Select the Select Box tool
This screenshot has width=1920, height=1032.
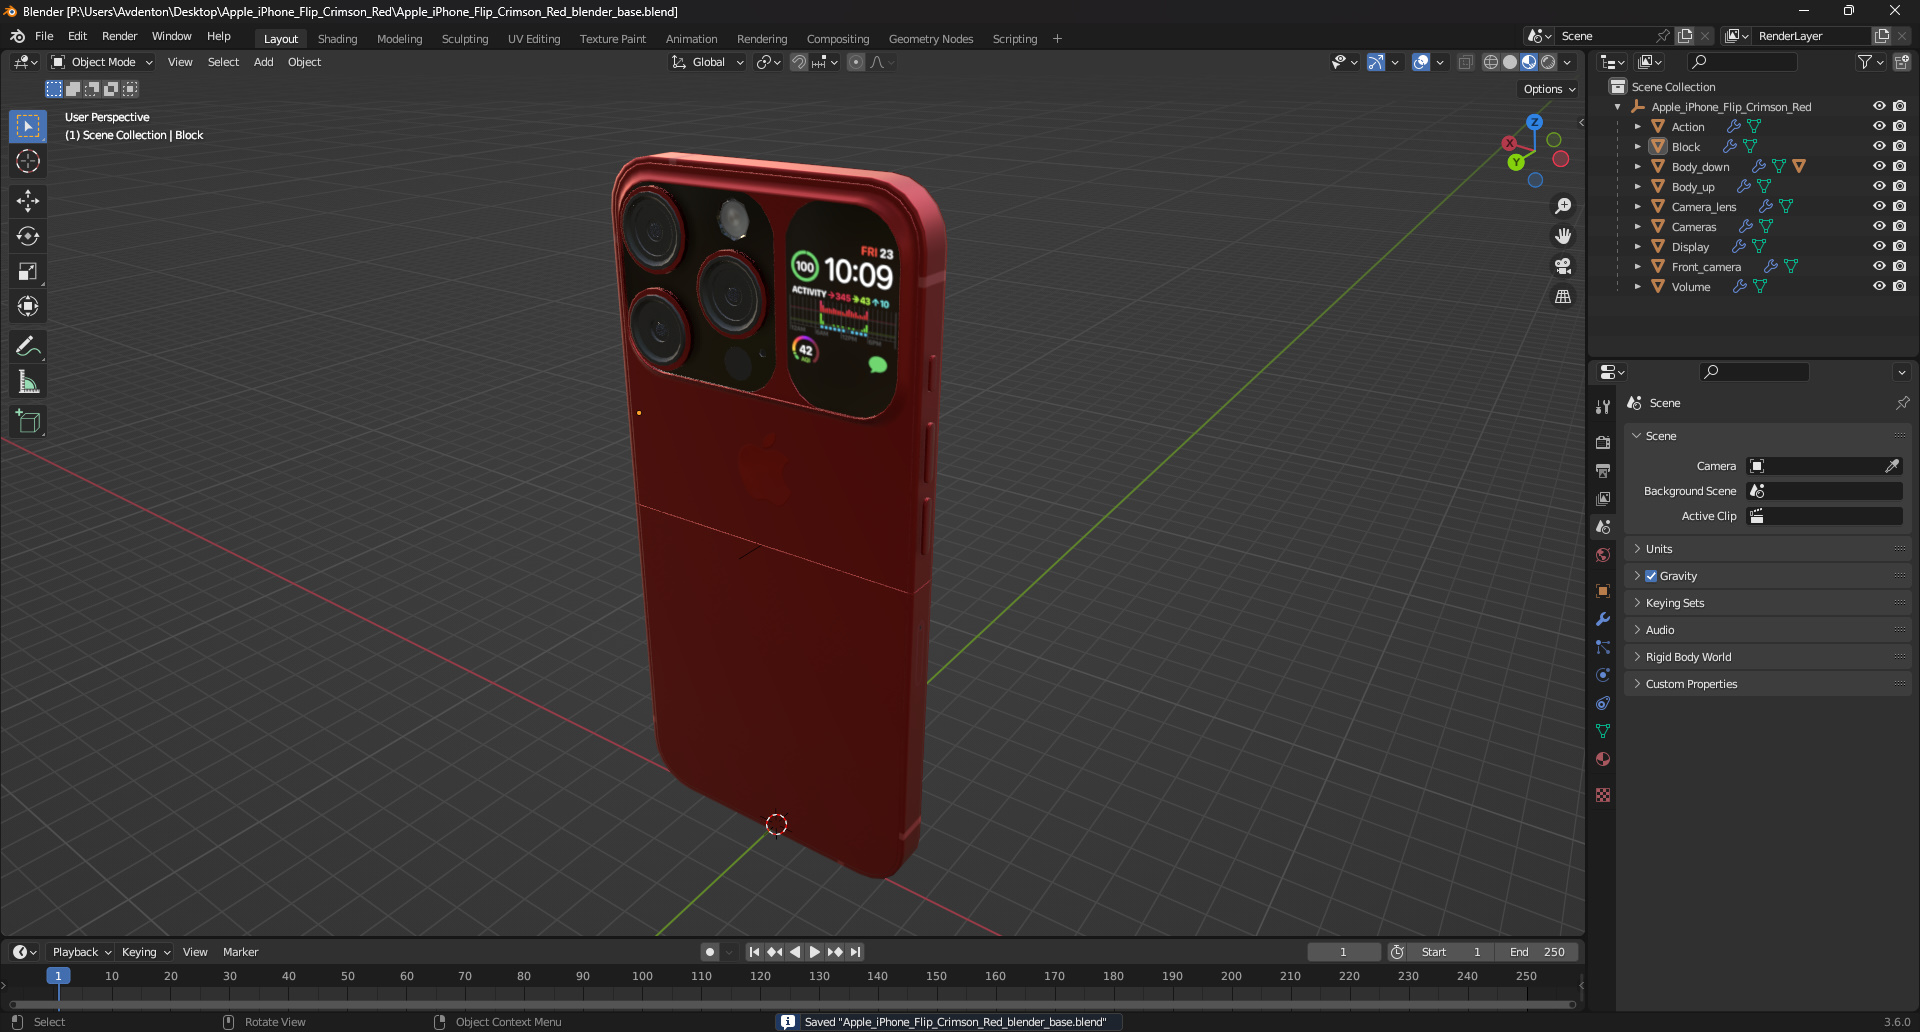[x=28, y=126]
